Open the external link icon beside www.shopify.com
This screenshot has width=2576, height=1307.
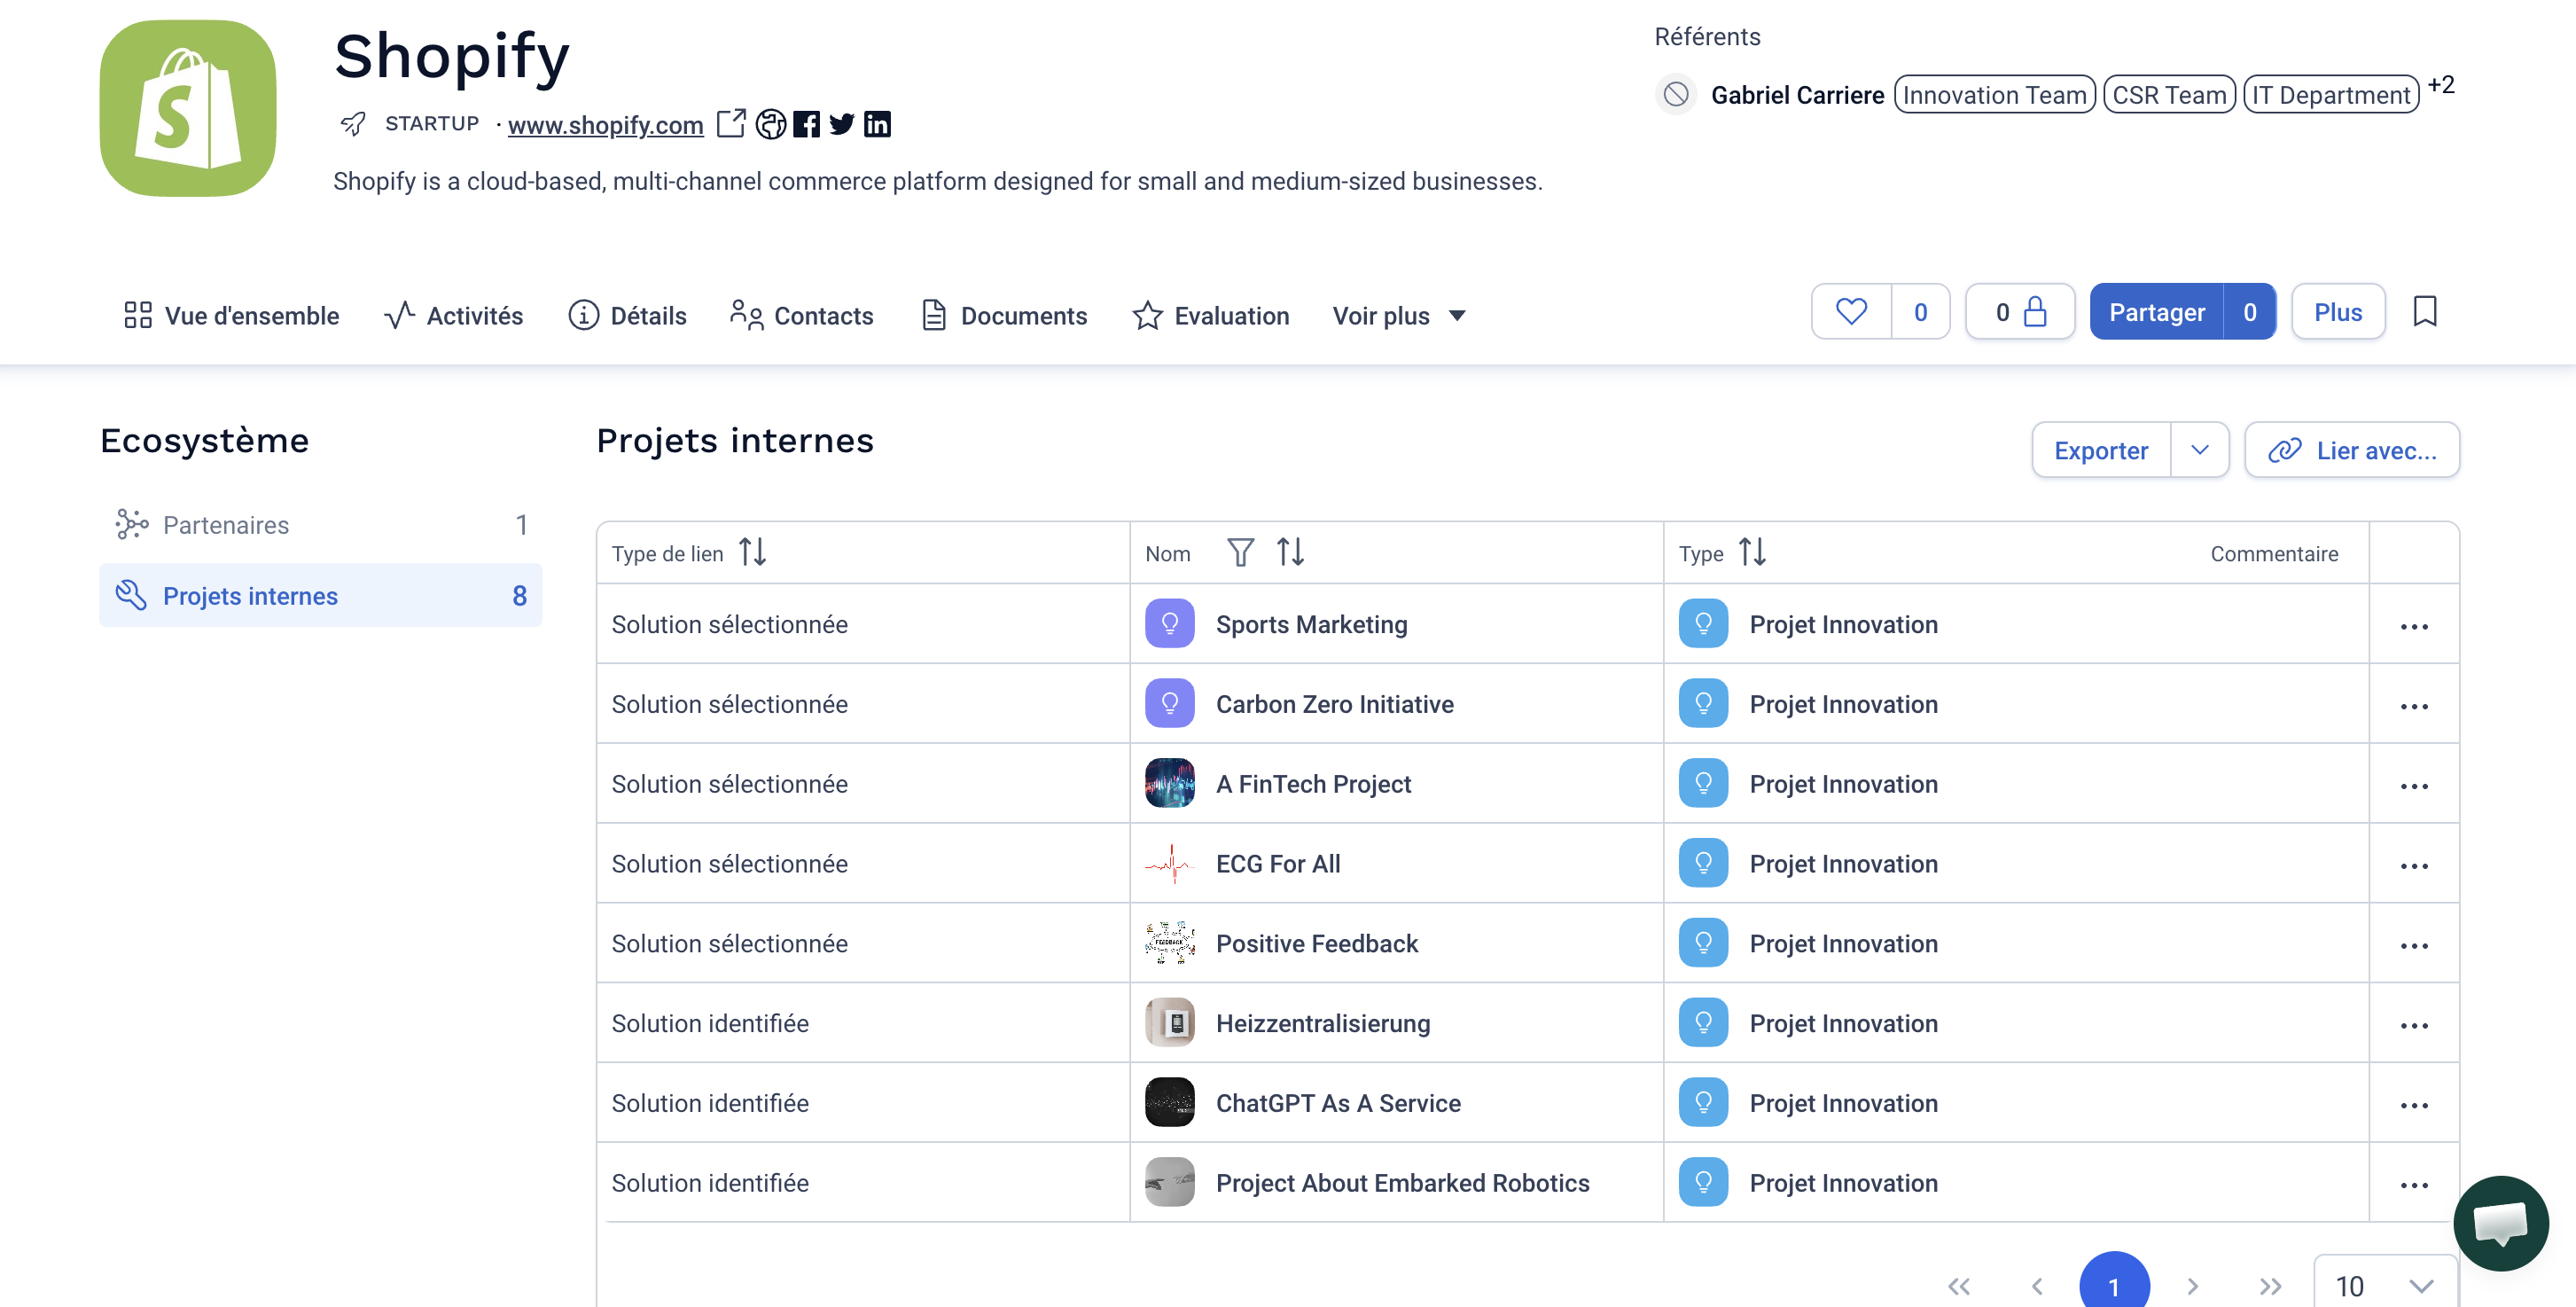pos(731,124)
